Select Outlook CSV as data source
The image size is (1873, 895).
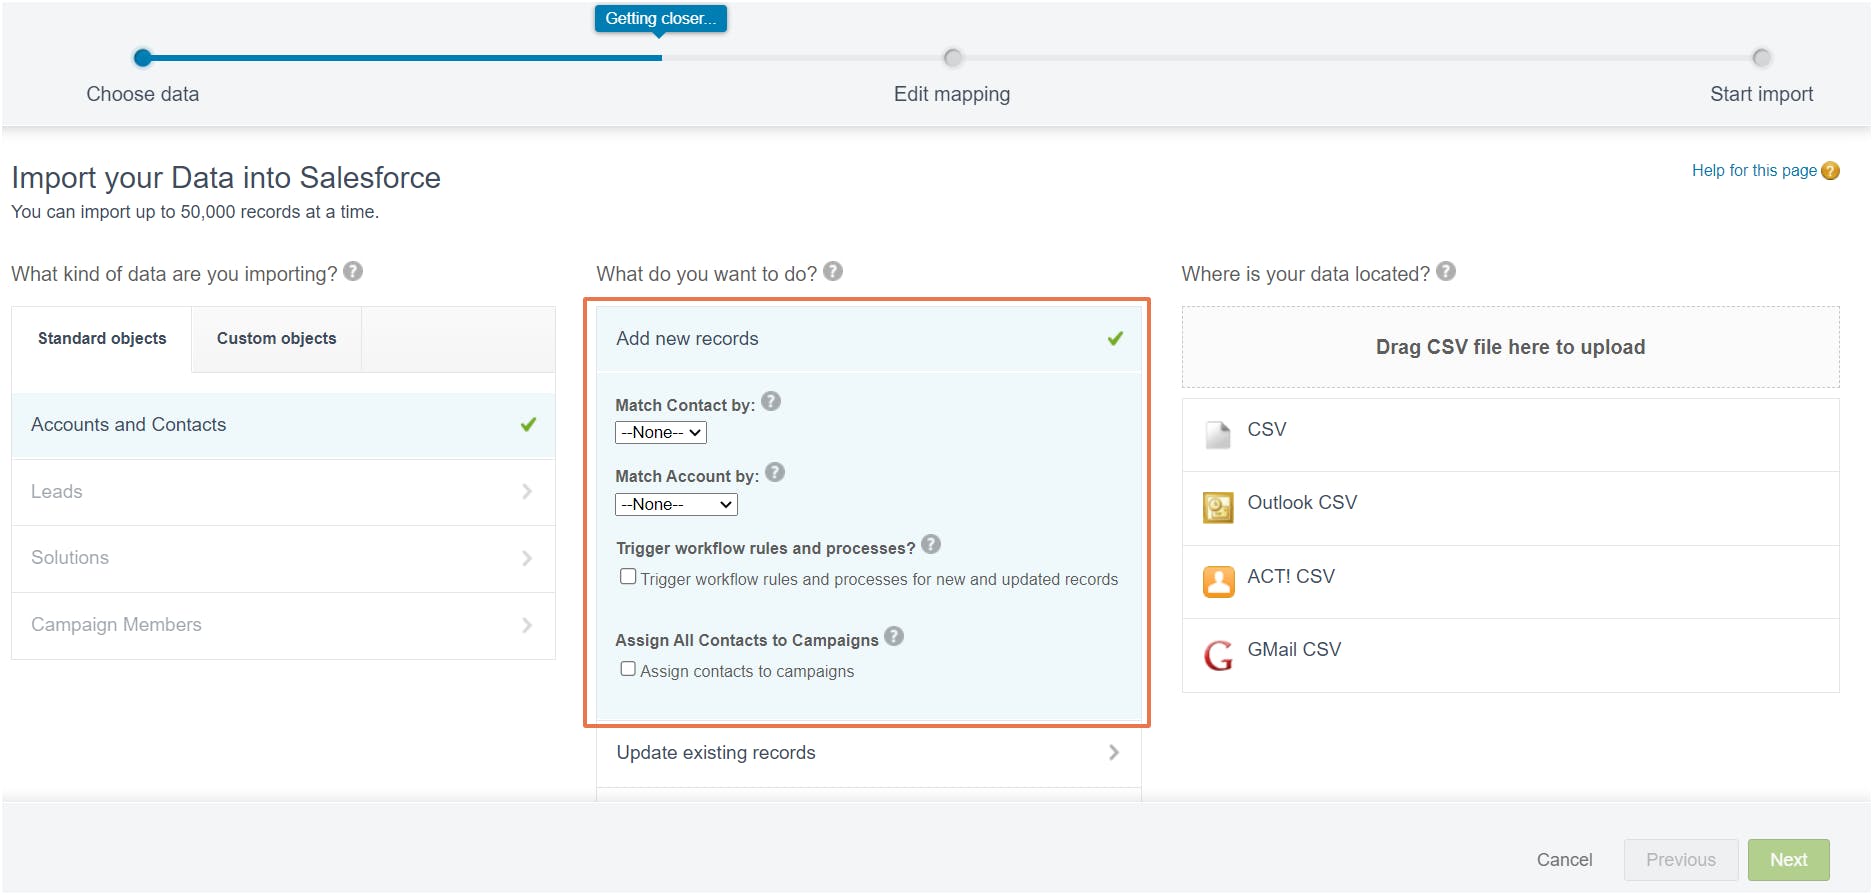pyautogui.click(x=1510, y=508)
